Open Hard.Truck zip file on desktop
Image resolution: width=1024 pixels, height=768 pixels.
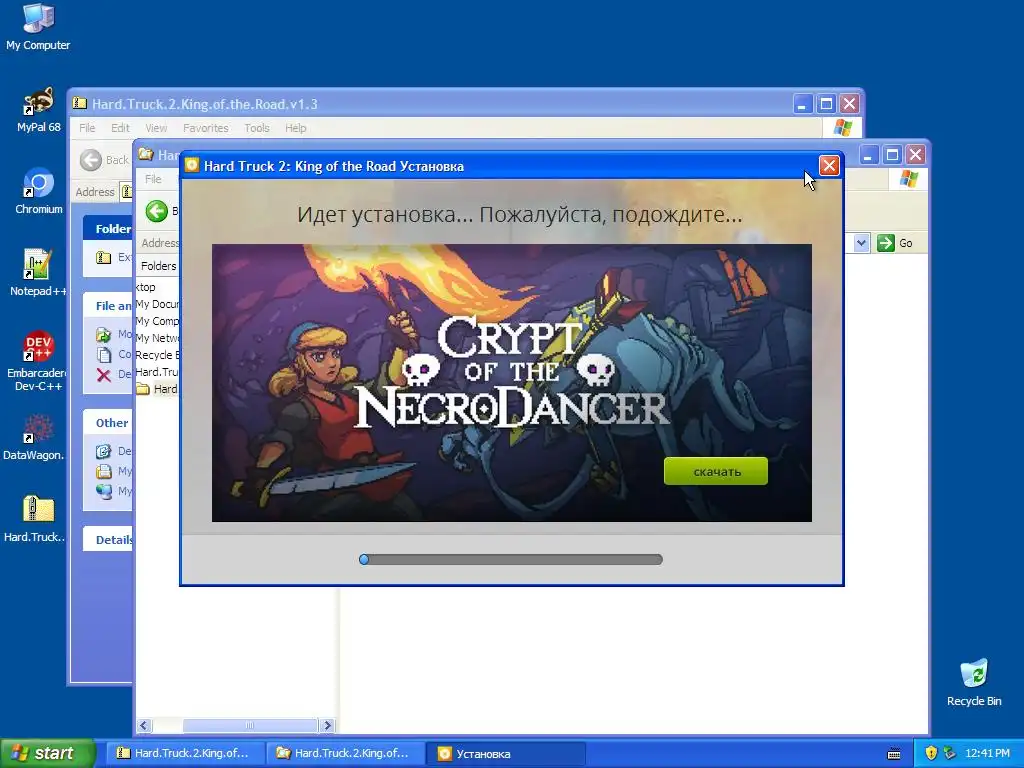pos(34,519)
